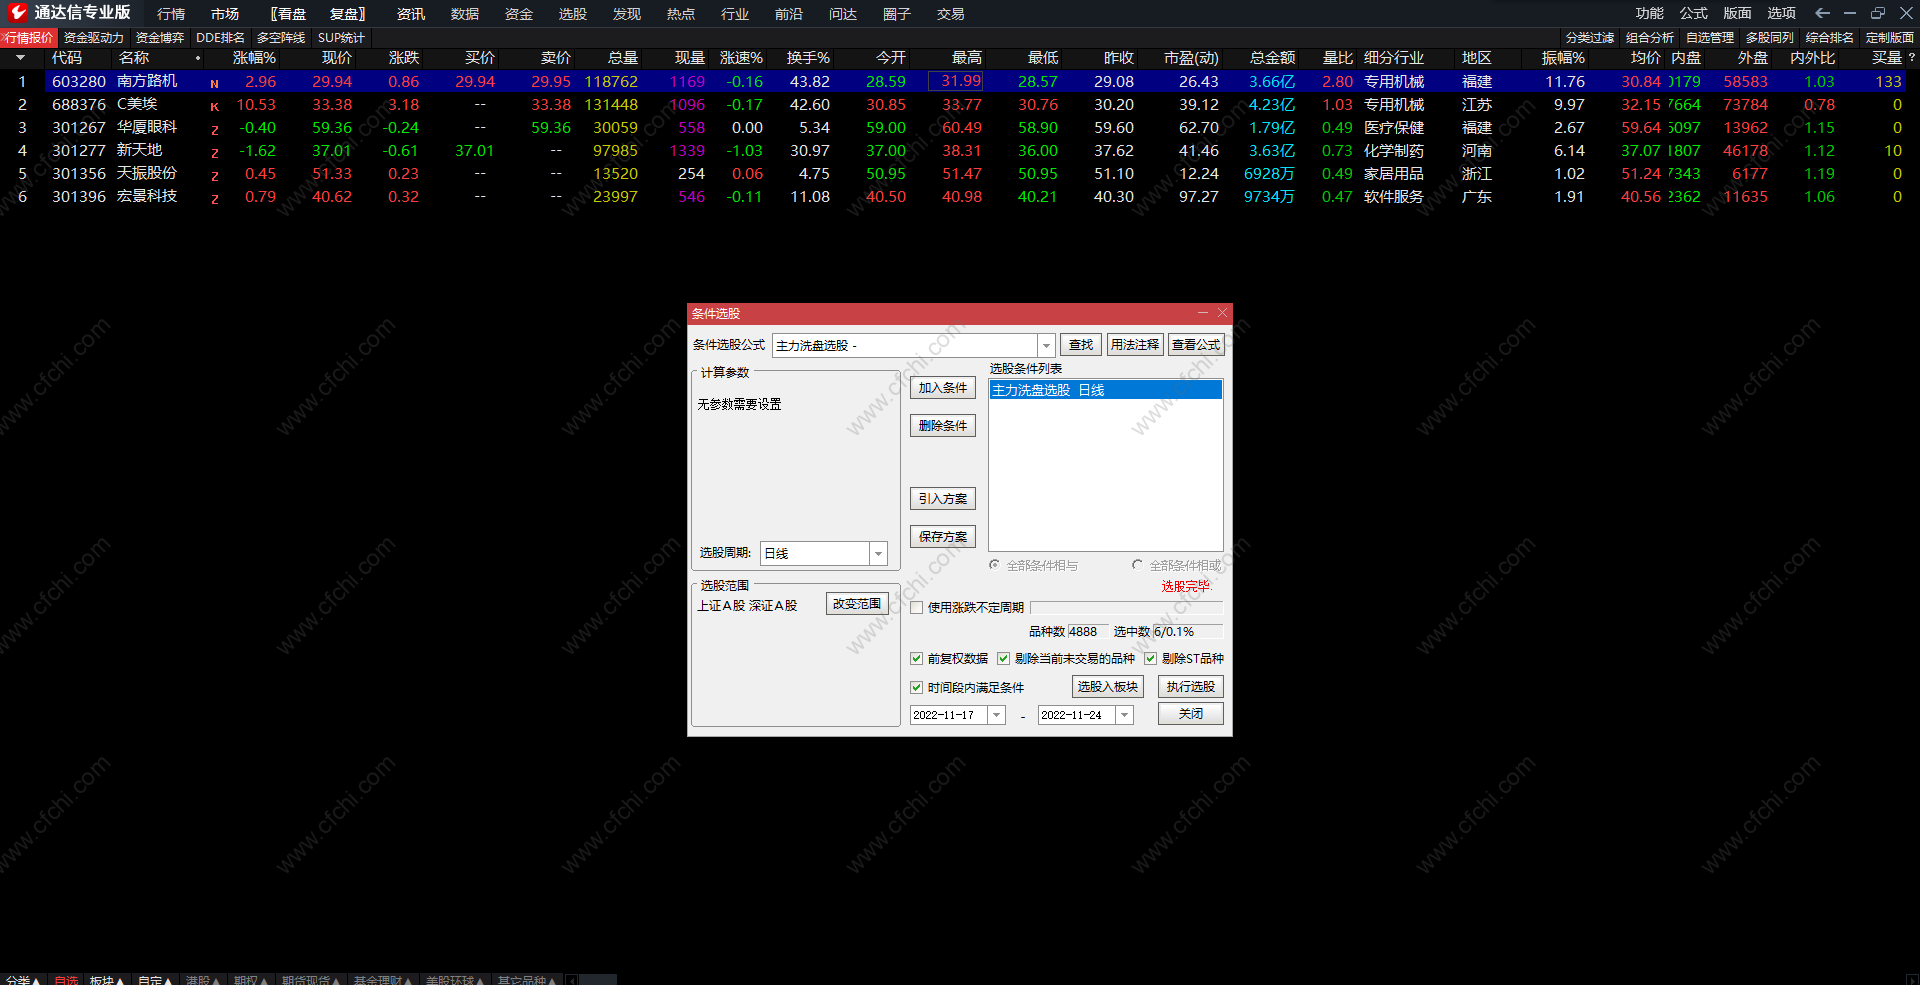Screen dimensions: 1920x985
Task: Switch to the 资金驱动力 tab
Action: [x=94, y=38]
